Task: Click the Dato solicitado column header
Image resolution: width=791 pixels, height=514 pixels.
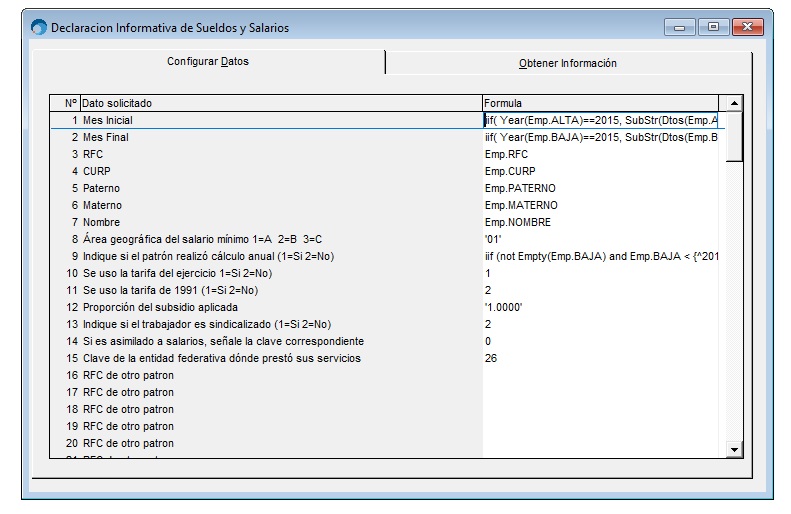Action: [280, 103]
